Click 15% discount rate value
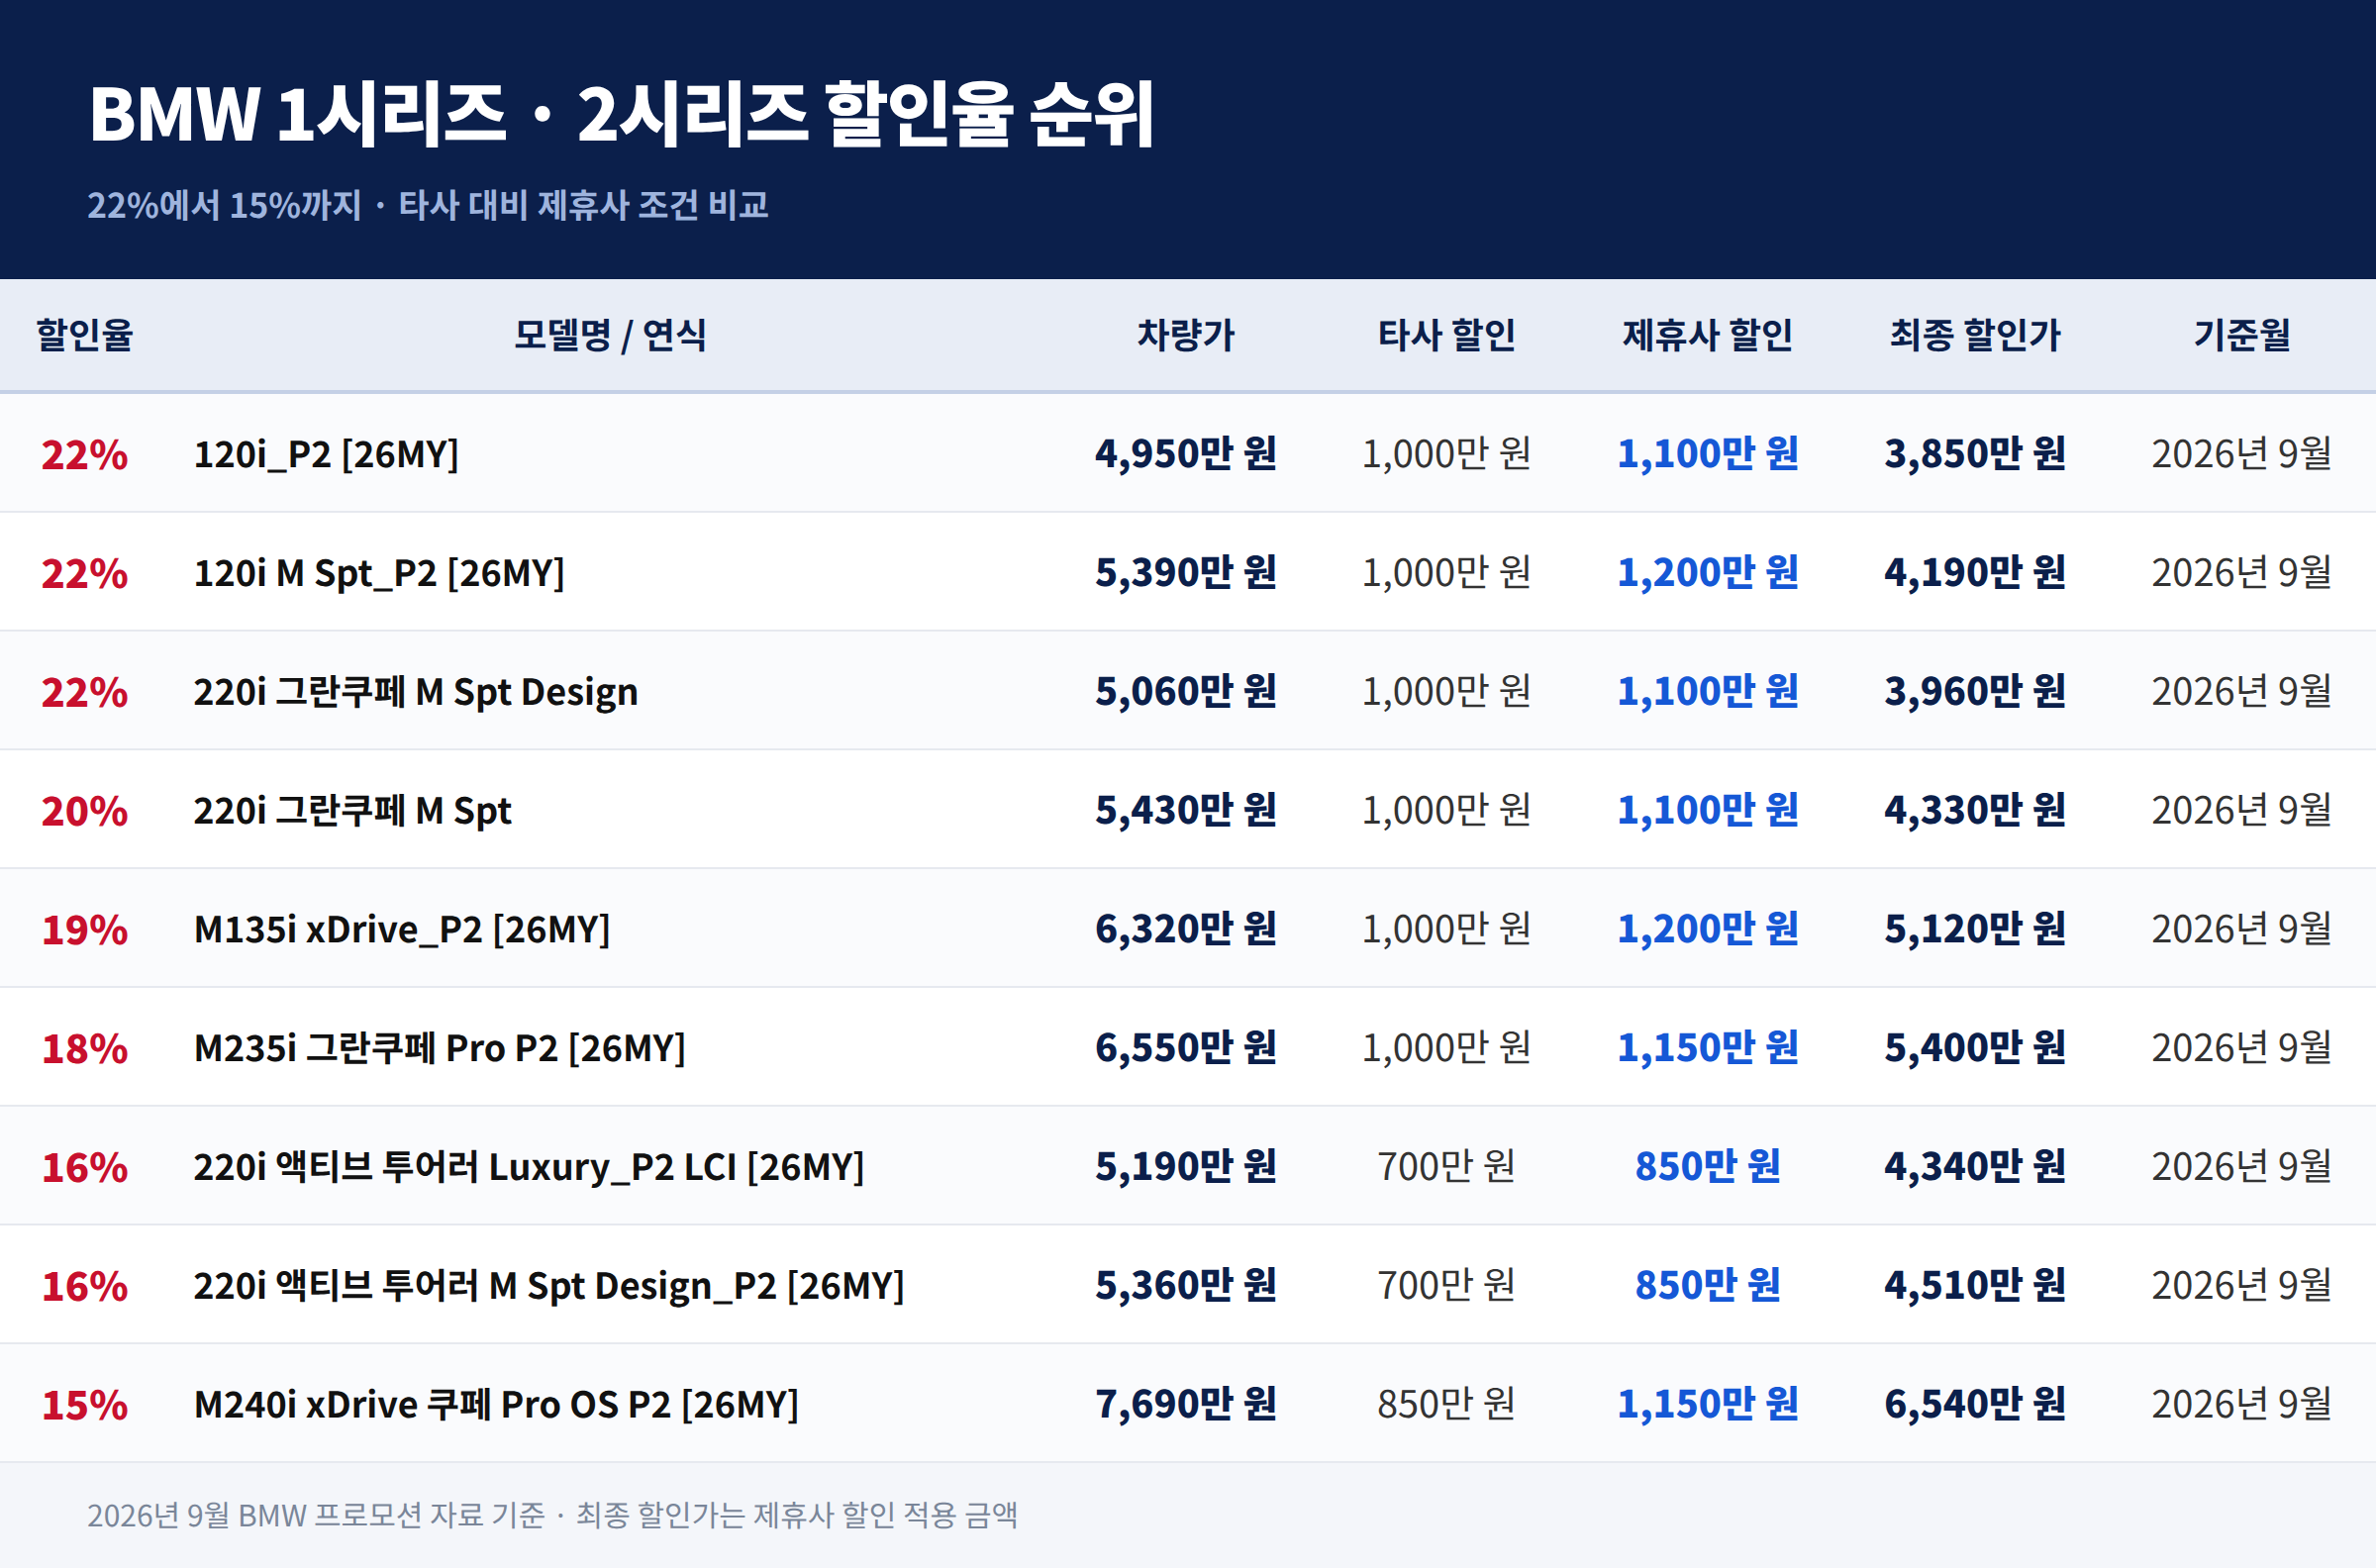This screenshot has height=1568, width=2376. coord(85,1405)
